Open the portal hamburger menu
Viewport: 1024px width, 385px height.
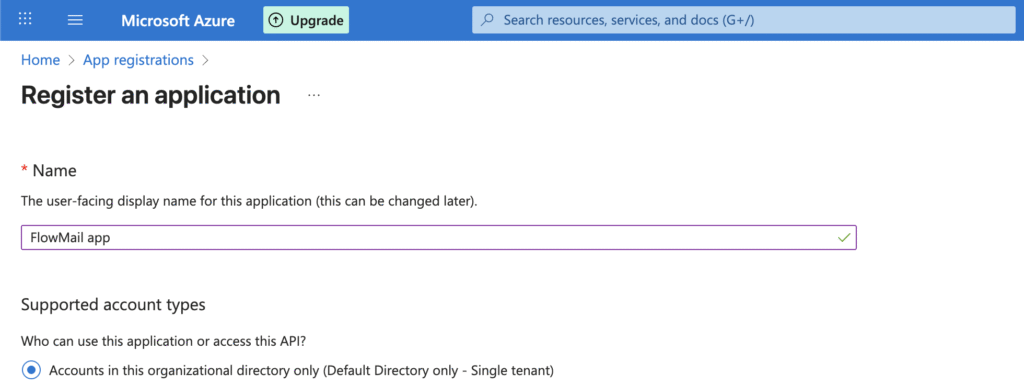tap(75, 20)
